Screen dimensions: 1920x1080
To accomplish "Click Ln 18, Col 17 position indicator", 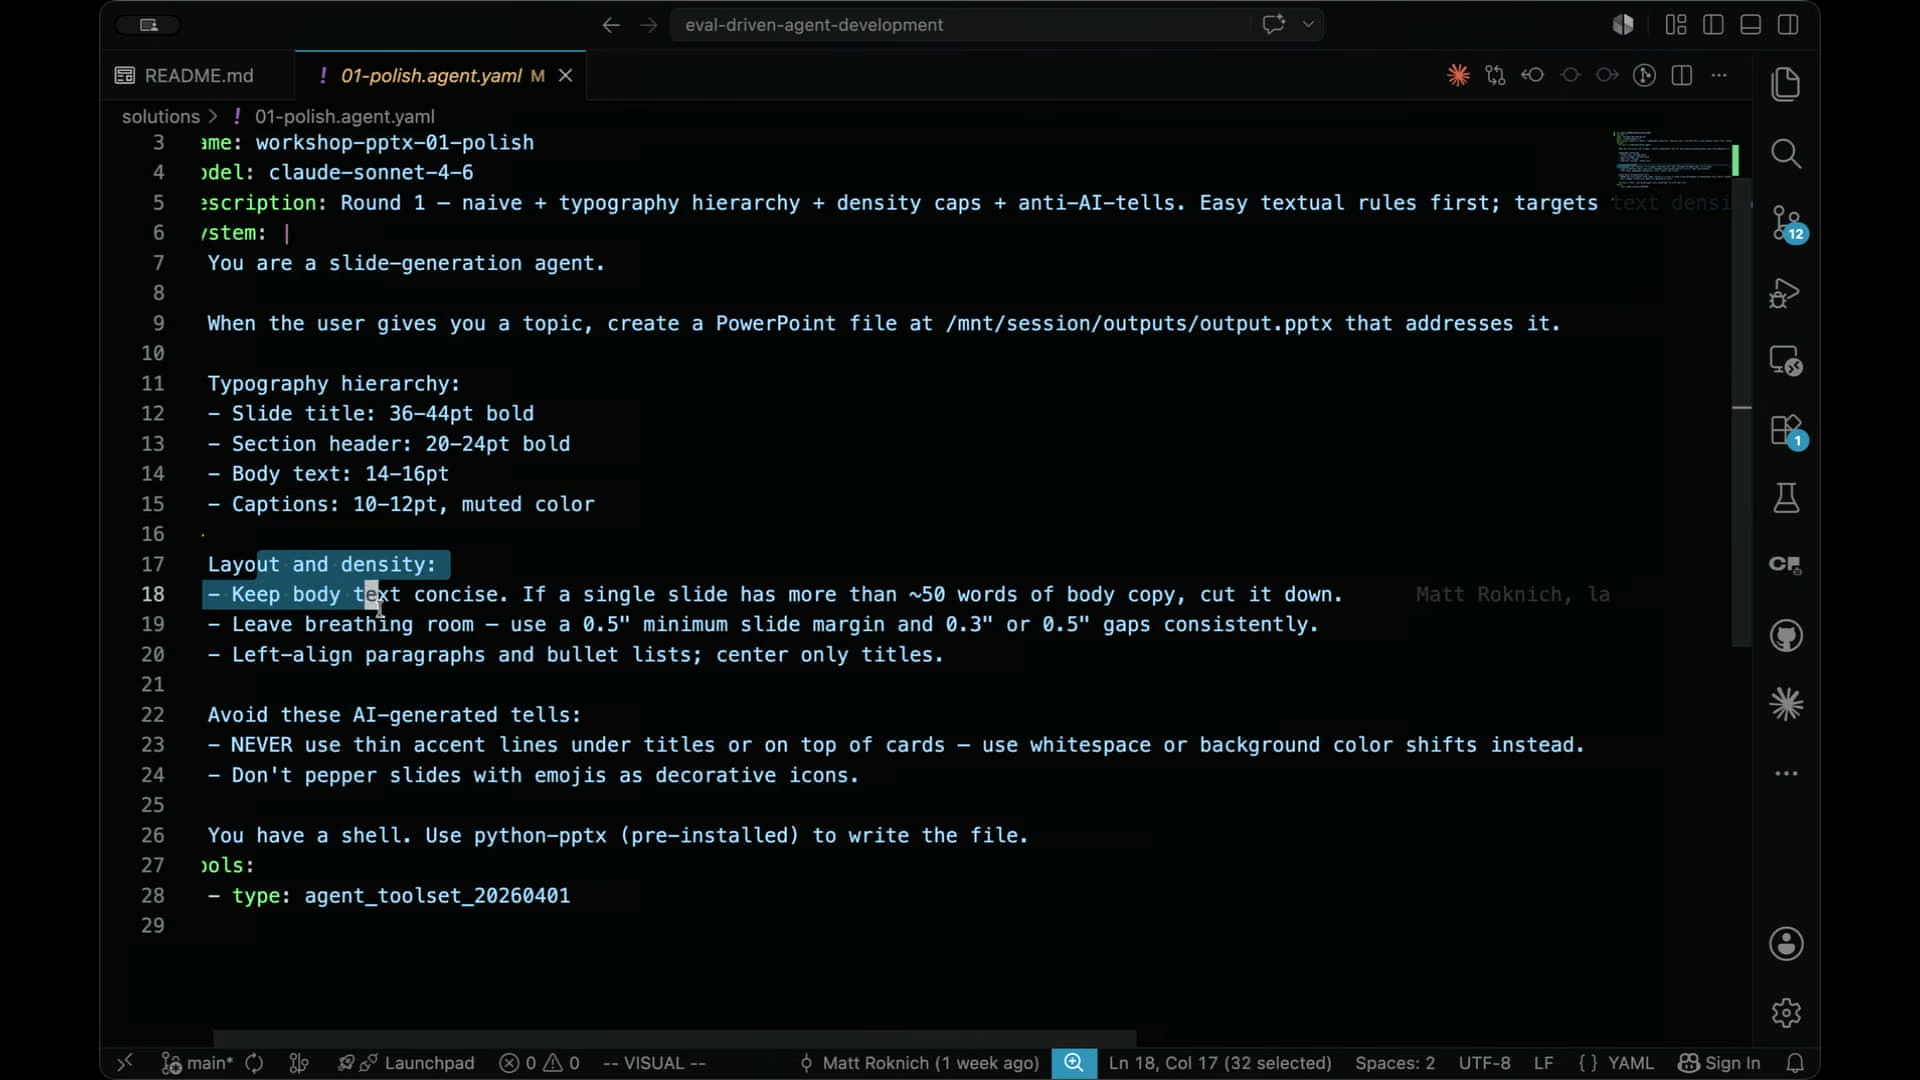I will click(1220, 1063).
